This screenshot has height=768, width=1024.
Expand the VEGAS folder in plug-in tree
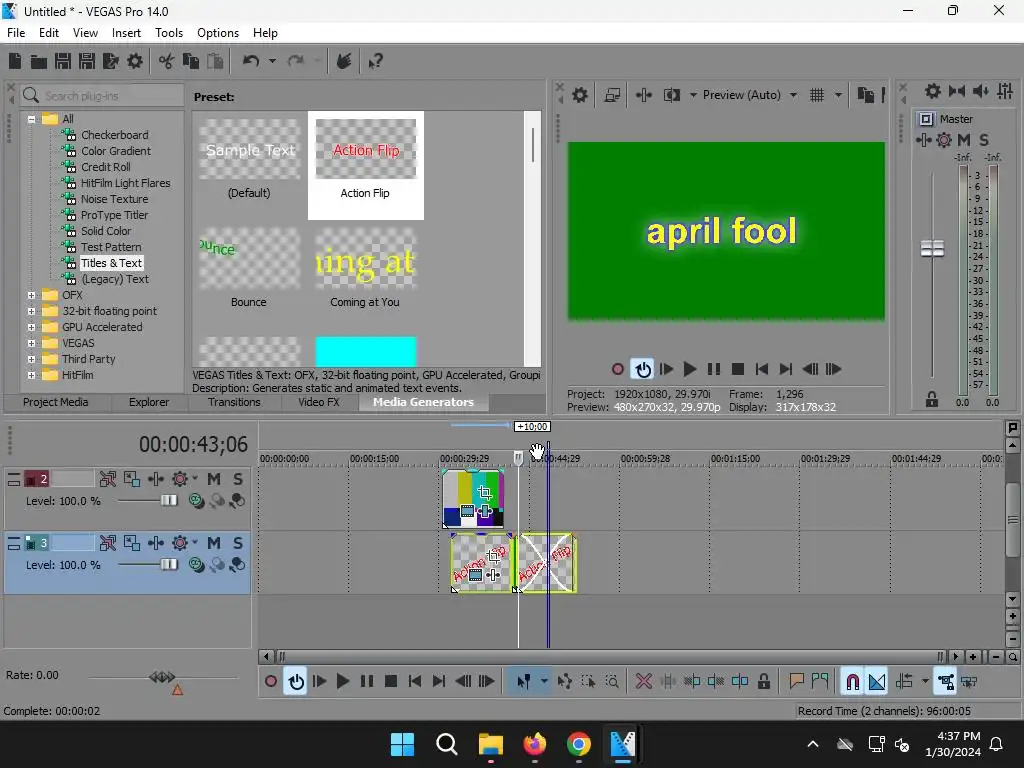coord(31,344)
